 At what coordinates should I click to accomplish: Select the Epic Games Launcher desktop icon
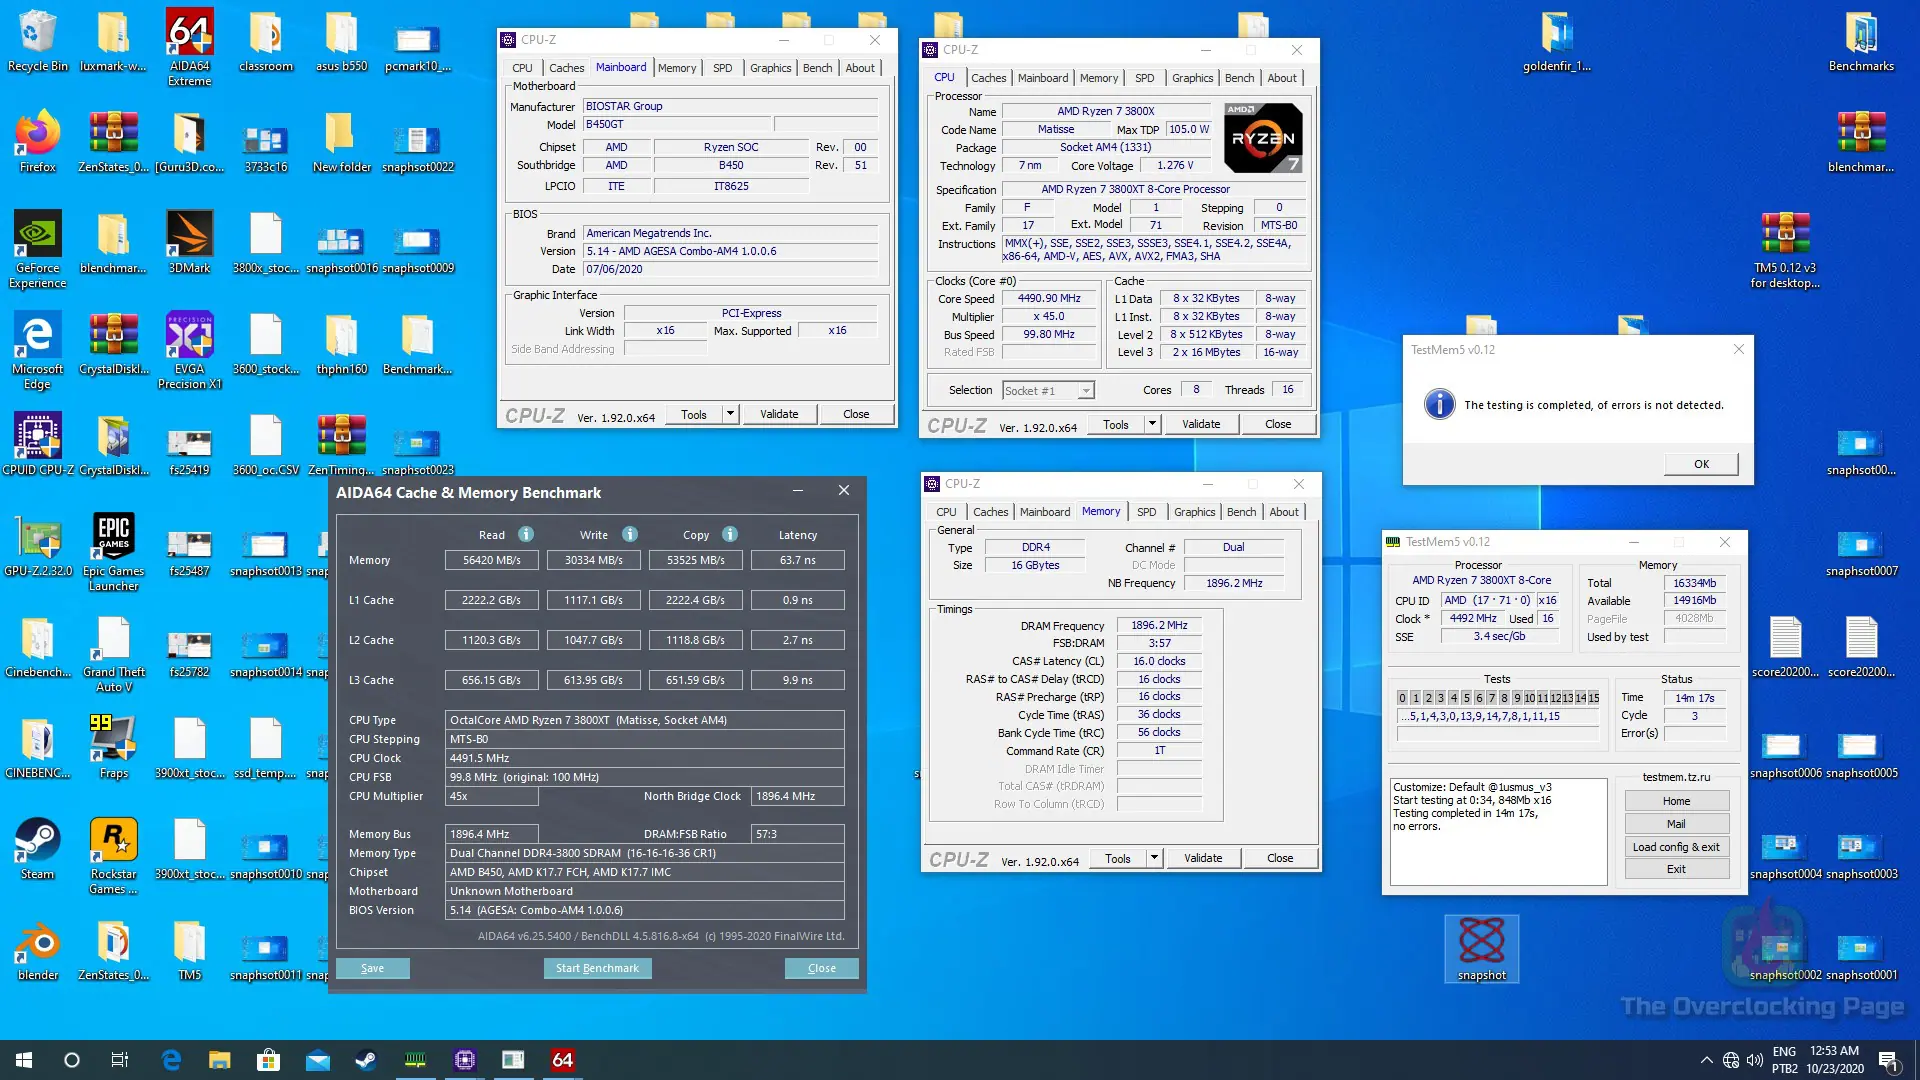point(113,553)
